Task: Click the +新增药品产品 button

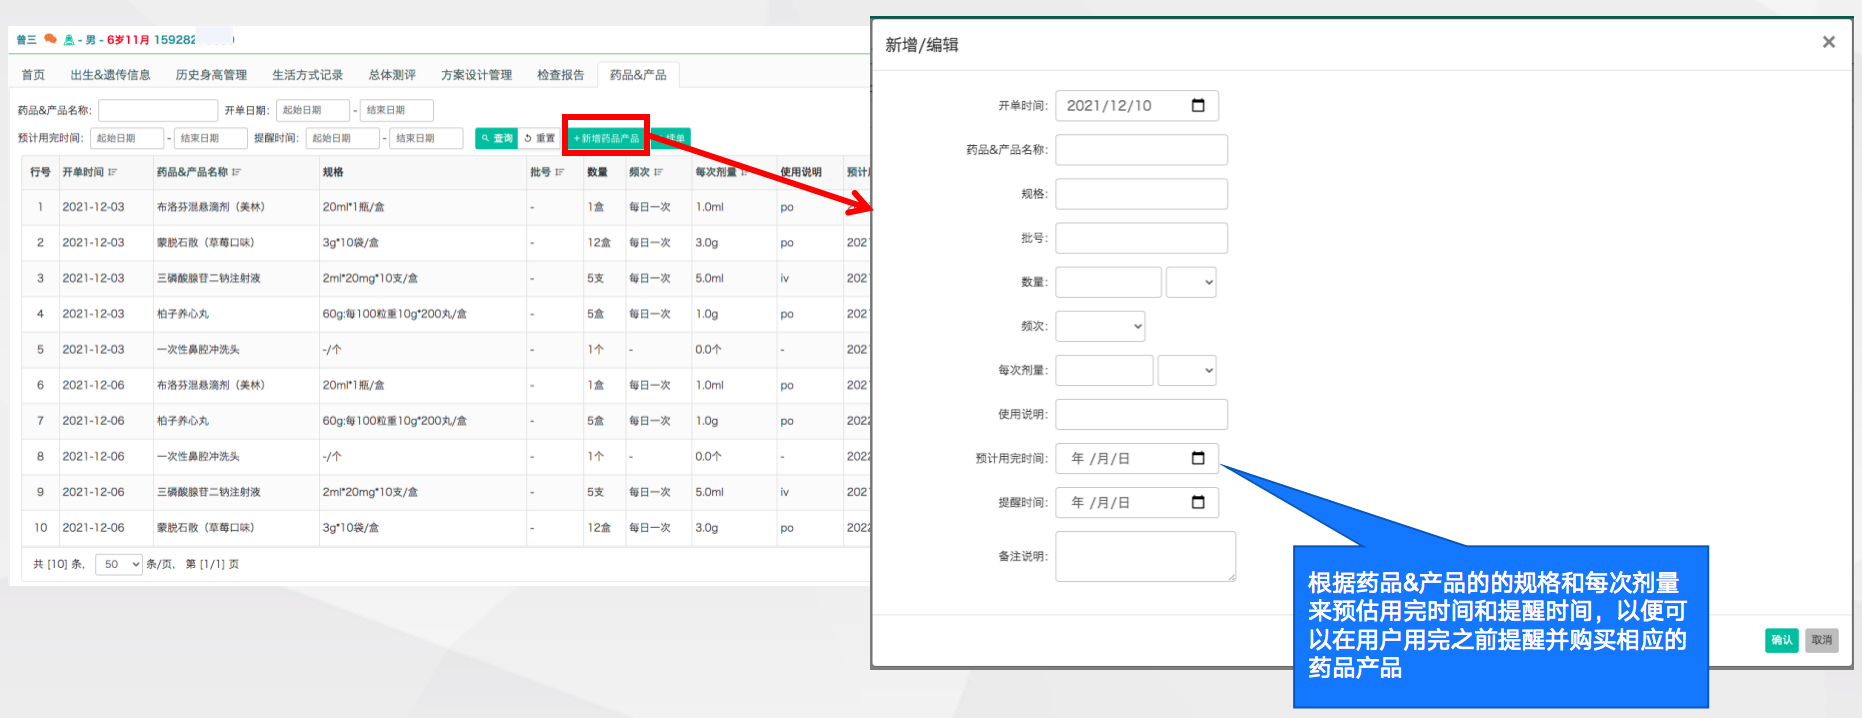Action: pos(606,138)
